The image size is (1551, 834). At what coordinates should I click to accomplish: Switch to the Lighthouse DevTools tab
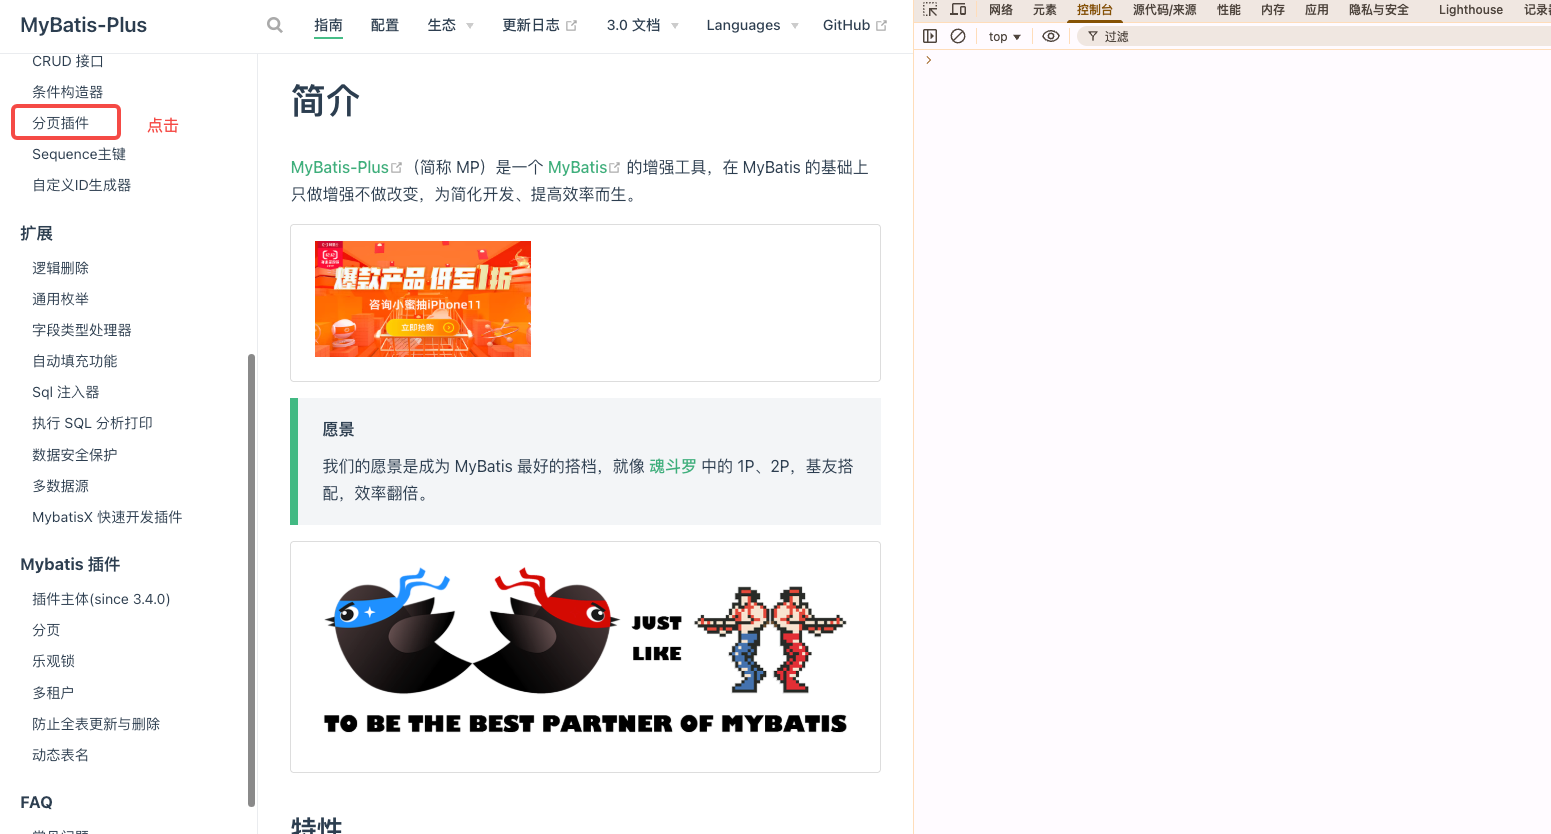(x=1471, y=10)
